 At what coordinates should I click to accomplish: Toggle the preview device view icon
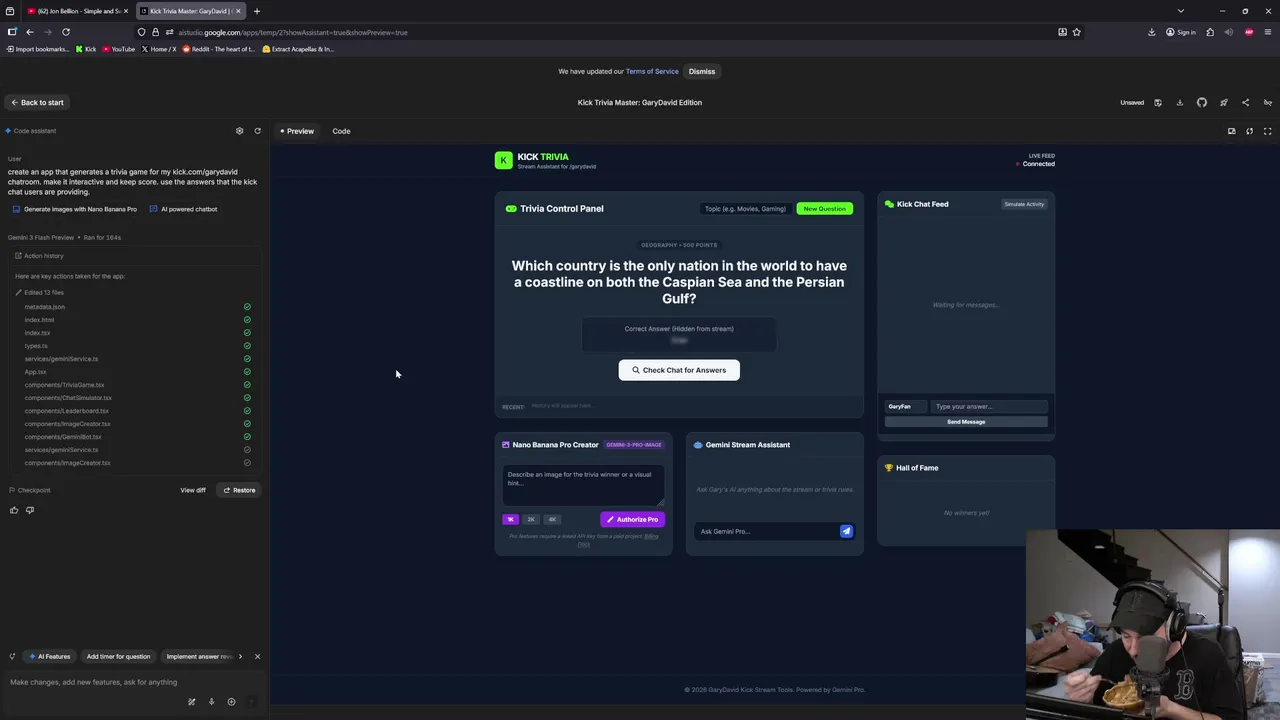(x=1231, y=131)
